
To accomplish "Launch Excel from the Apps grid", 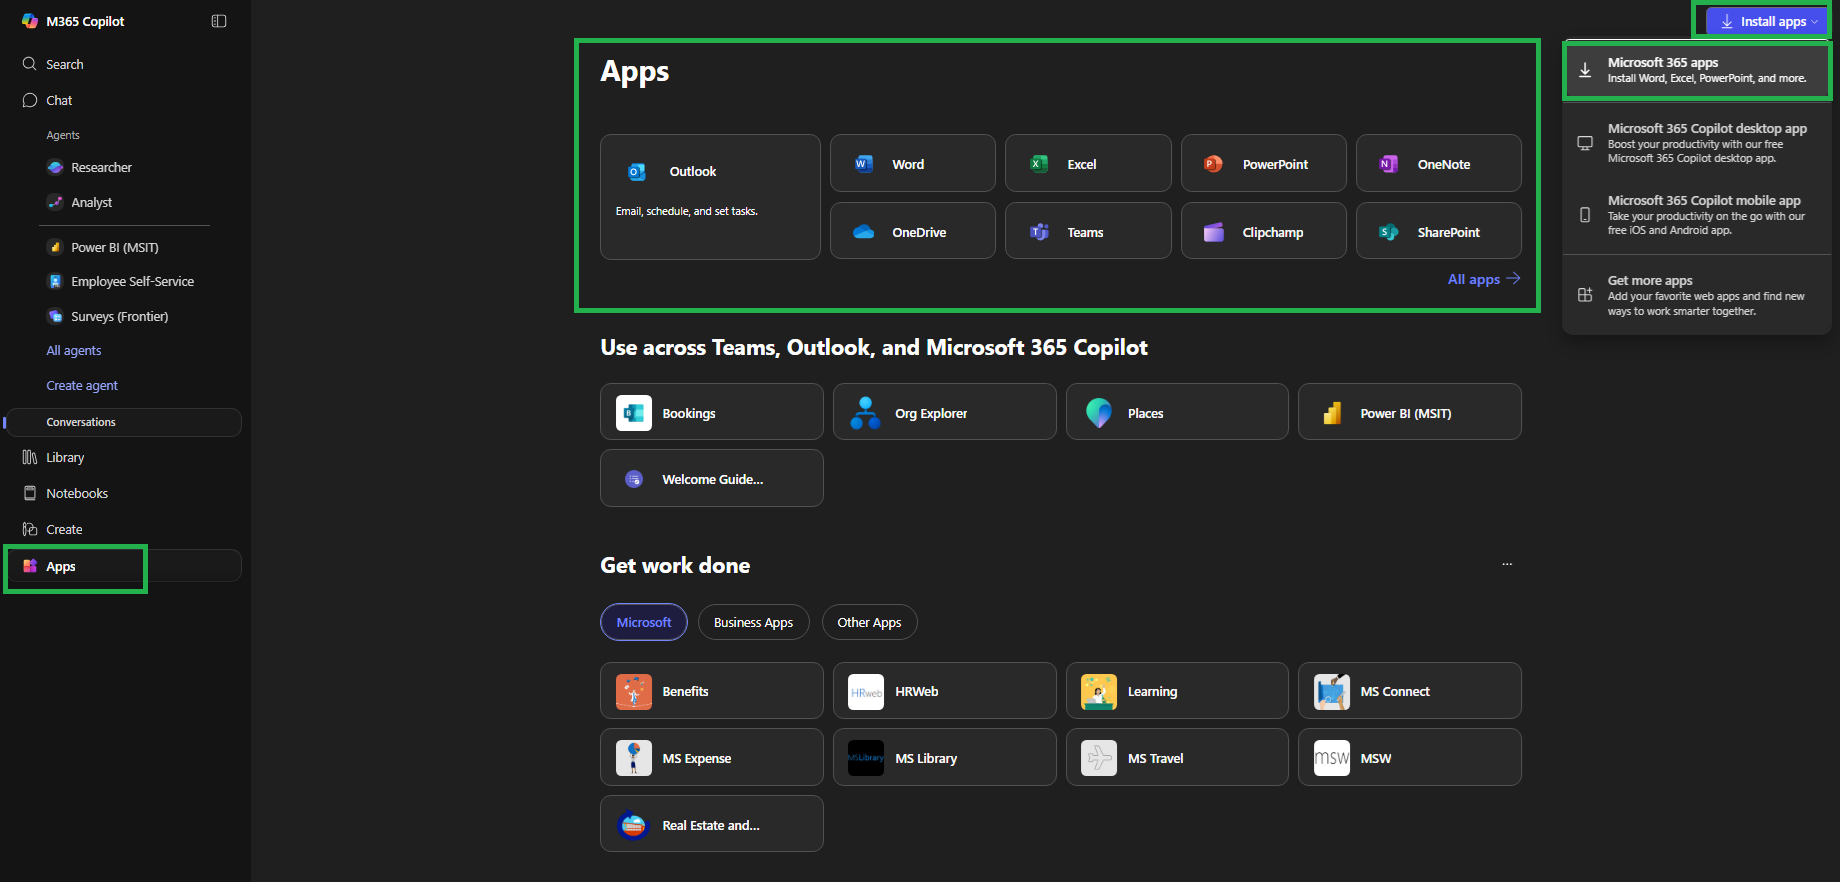I will click(x=1088, y=163).
